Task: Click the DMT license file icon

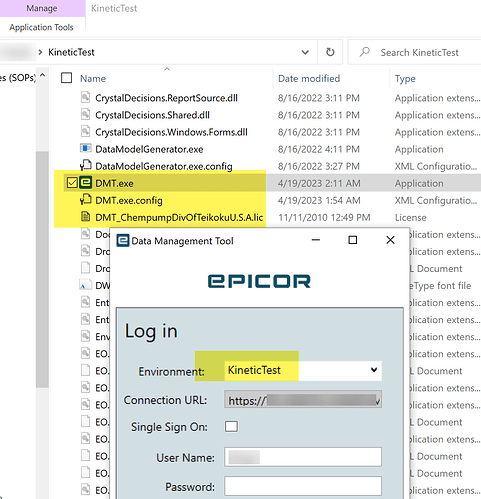Action: click(86, 217)
